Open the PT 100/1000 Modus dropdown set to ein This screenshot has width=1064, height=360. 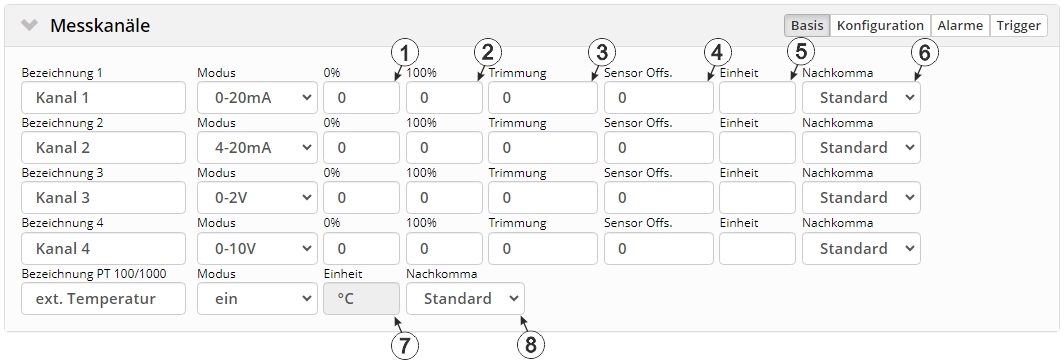pos(257,298)
